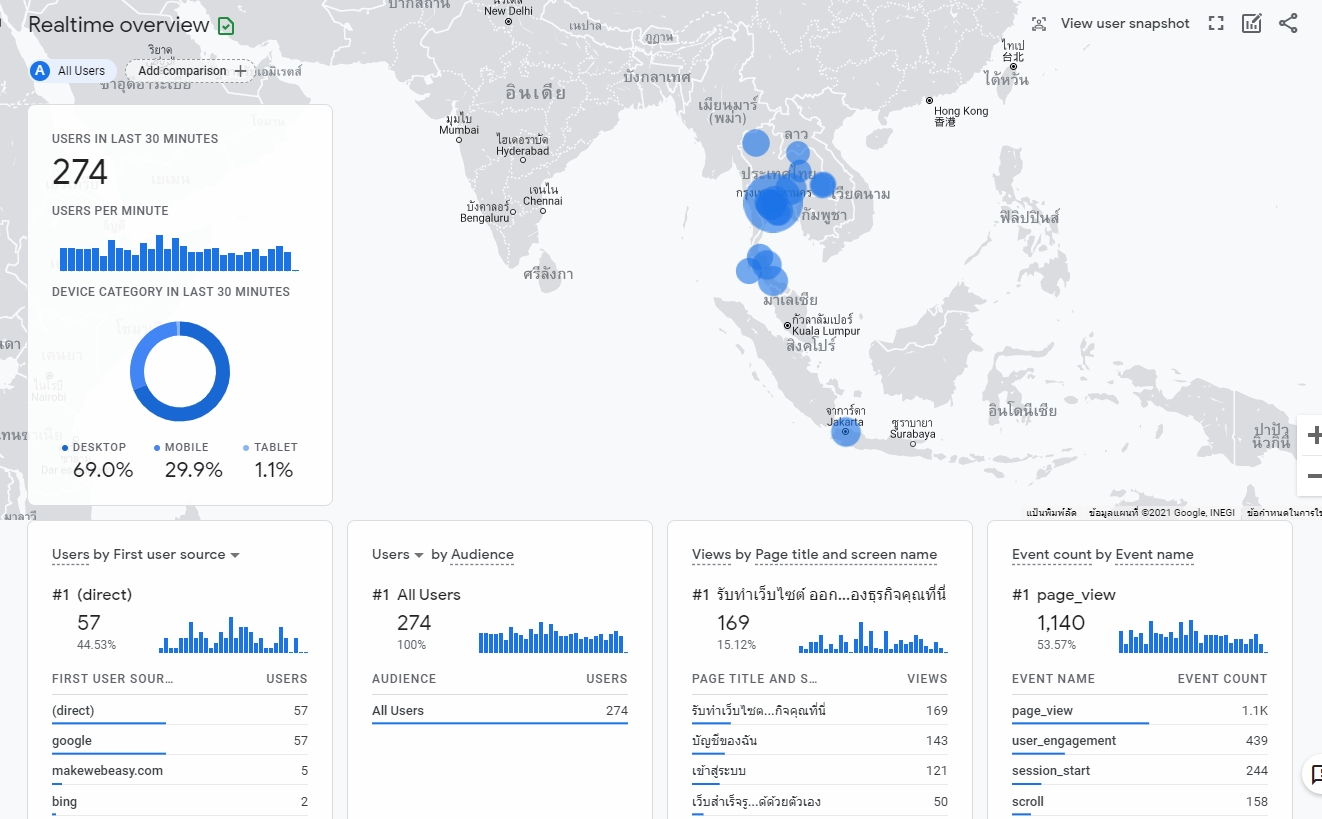Open fullscreen view icon
Screen dimensions: 1322x819
[x=1216, y=24]
